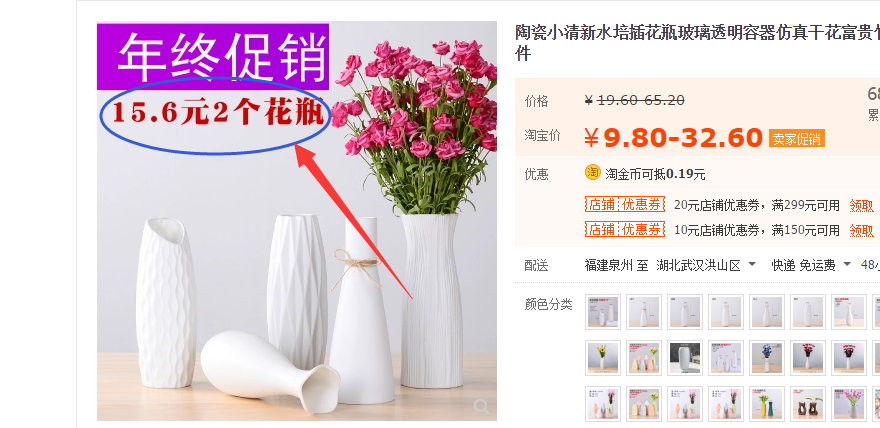
Task: Click the 店铺优惠券 badge beside 10元 coupon
Action: click(x=625, y=229)
